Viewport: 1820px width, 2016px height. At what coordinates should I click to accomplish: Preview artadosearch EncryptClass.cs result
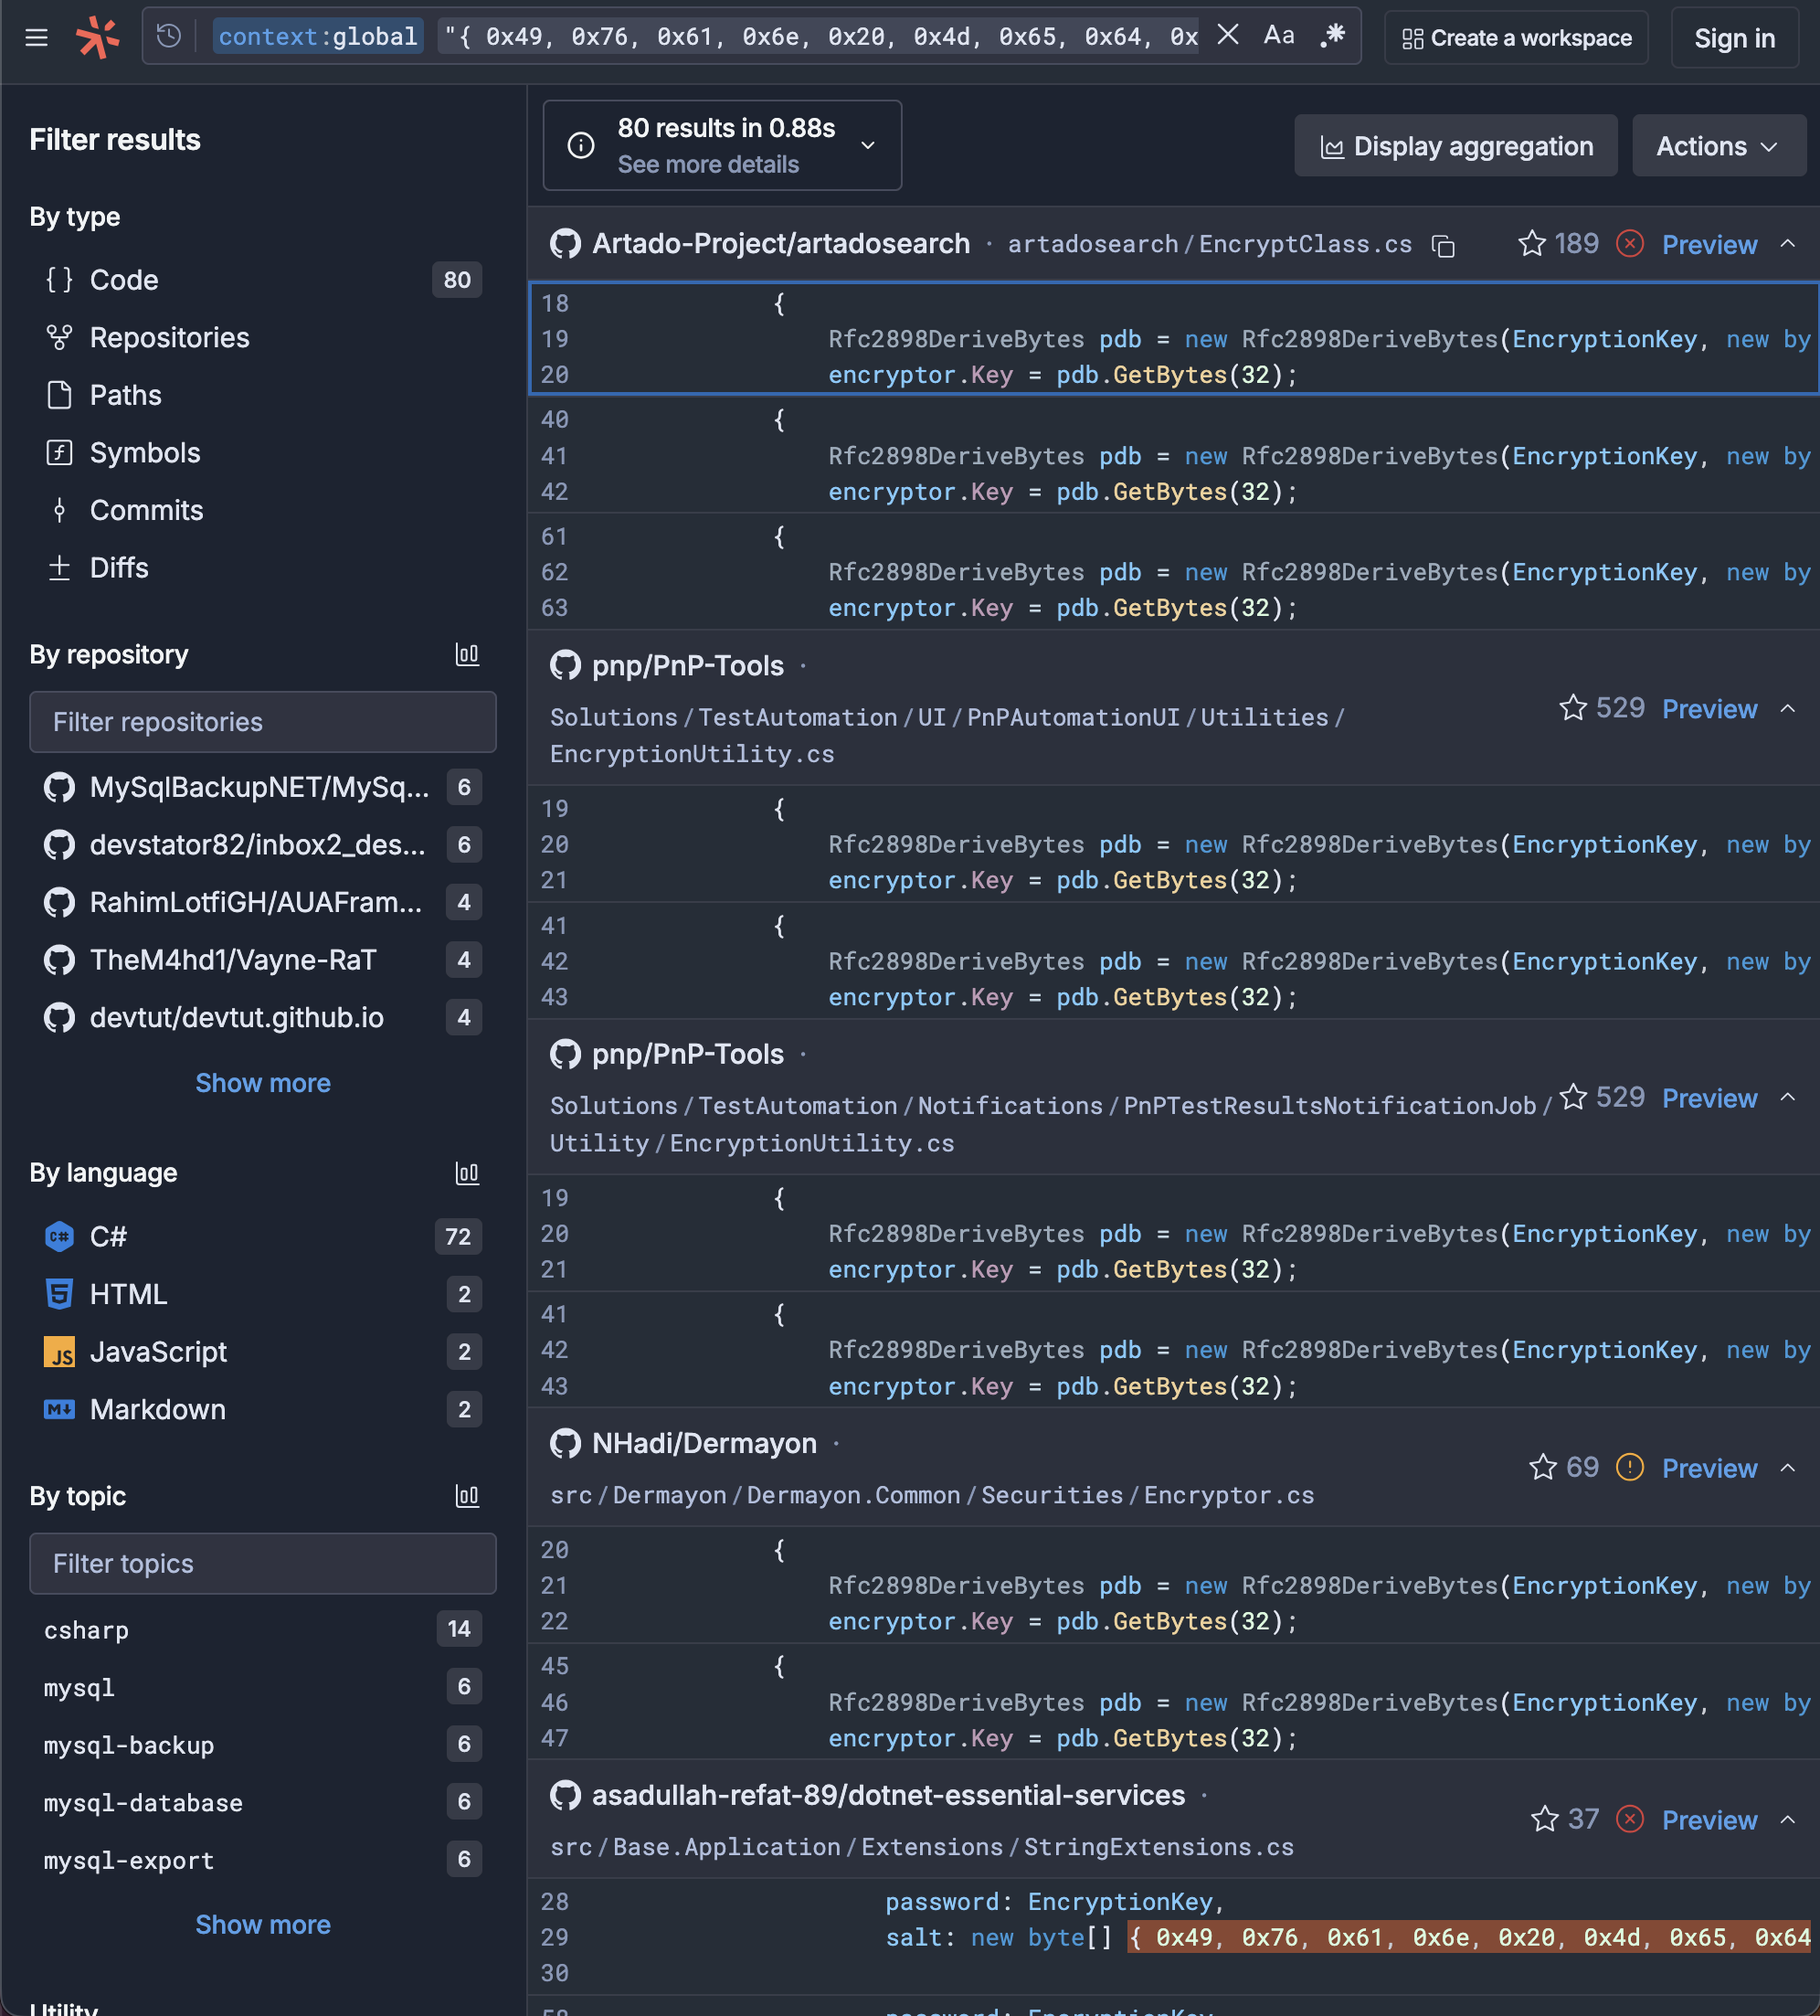1709,245
